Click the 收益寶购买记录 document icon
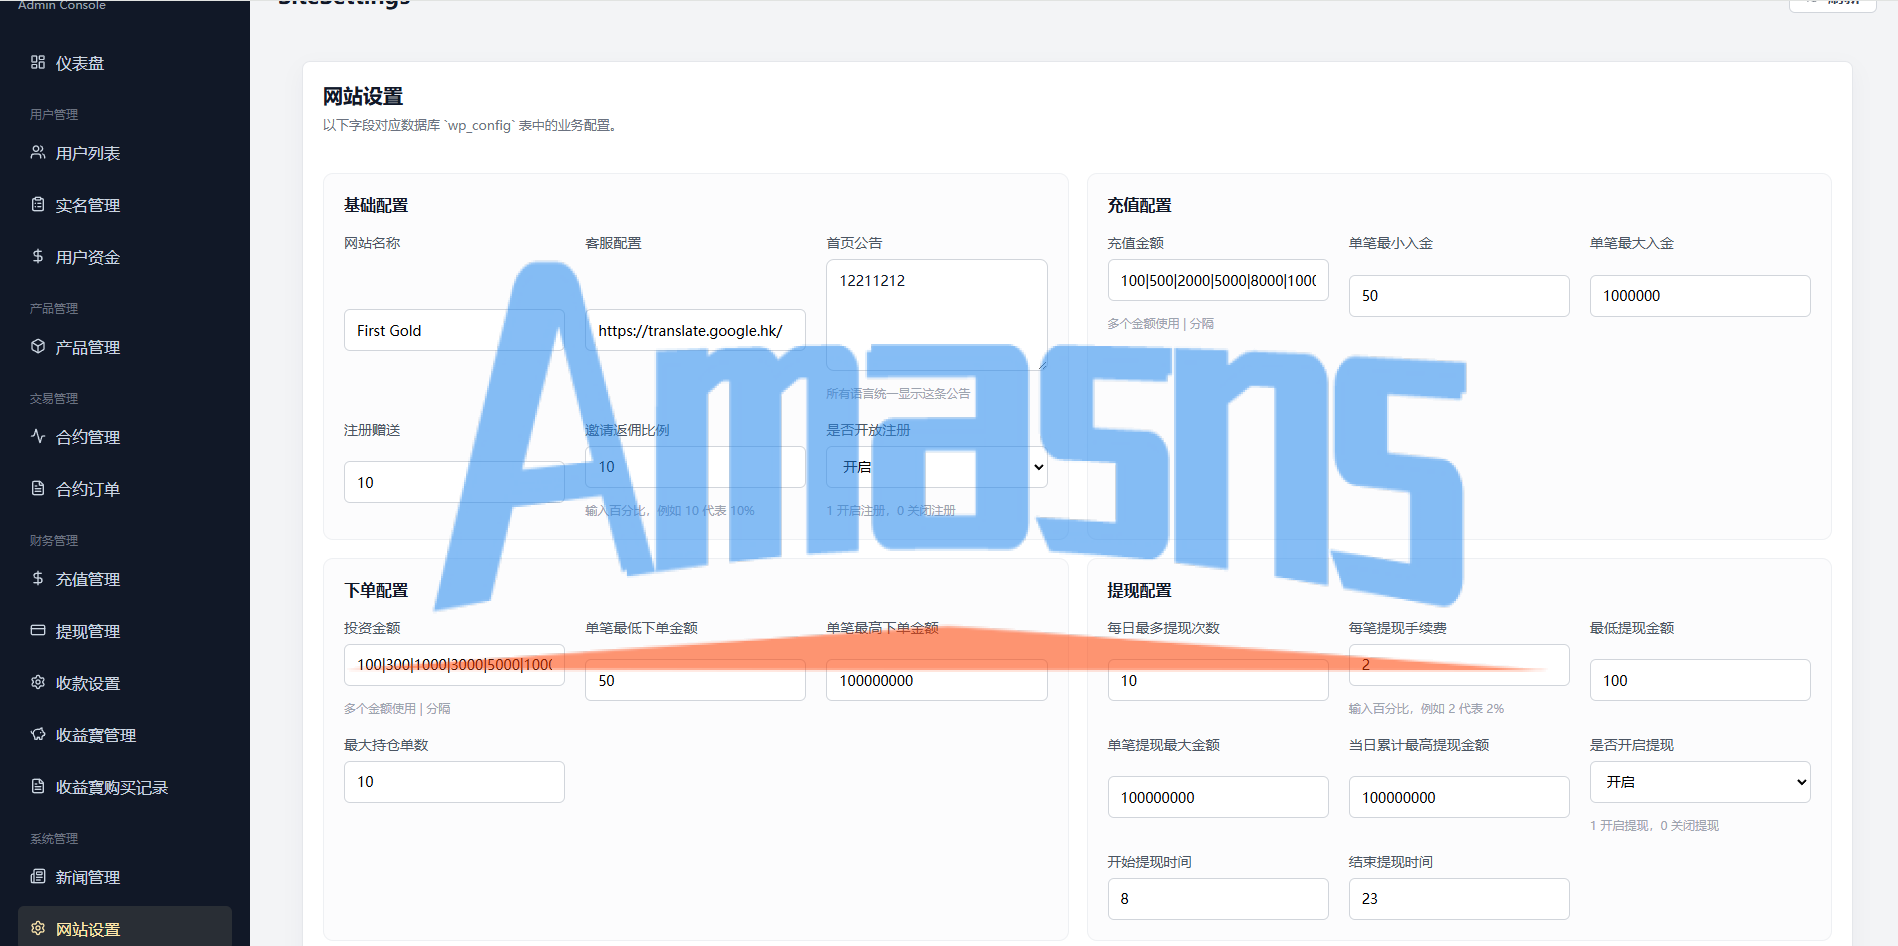The width and height of the screenshot is (1898, 946). click(38, 786)
